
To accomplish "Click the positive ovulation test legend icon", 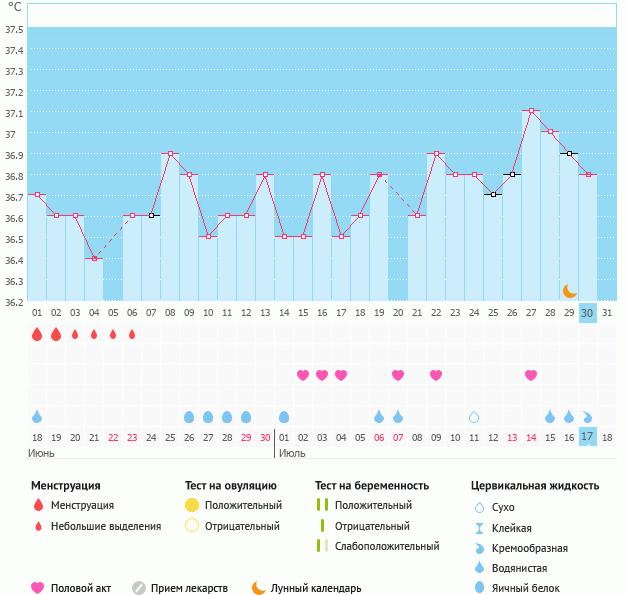I will tap(192, 505).
